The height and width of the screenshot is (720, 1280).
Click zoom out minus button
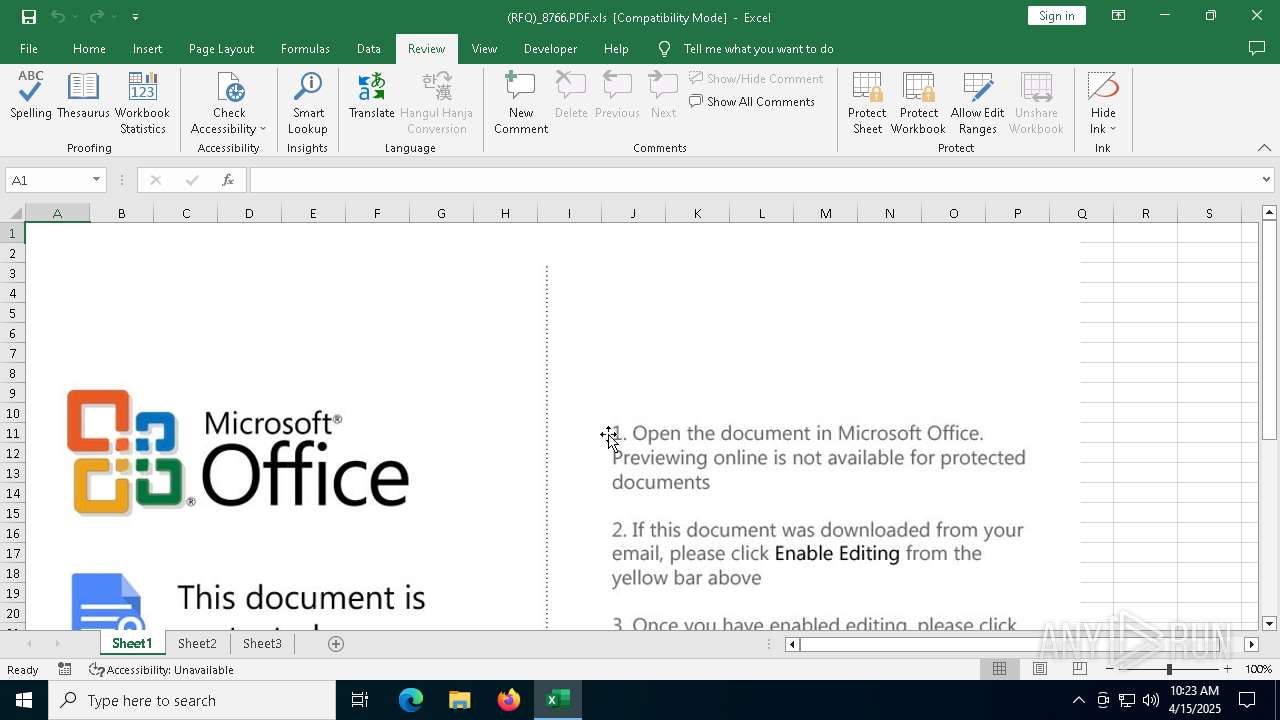pyautogui.click(x=1110, y=669)
